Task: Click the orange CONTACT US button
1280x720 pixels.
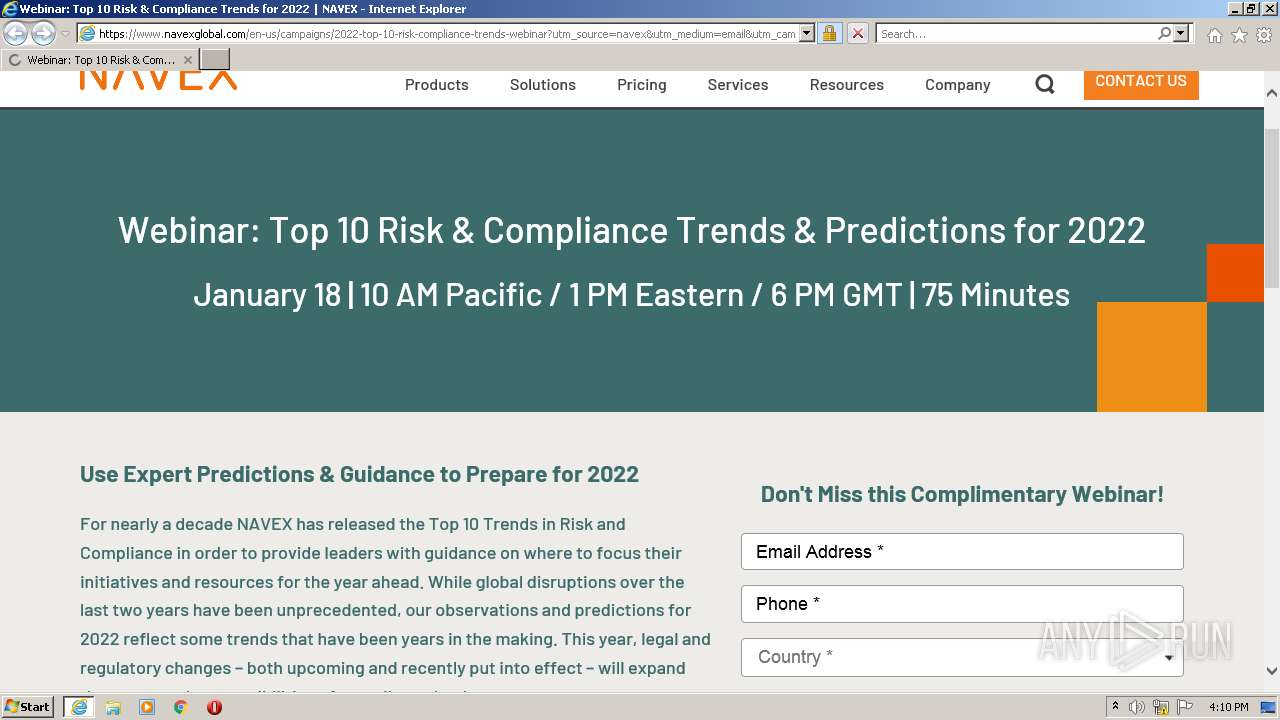Action: (x=1141, y=84)
